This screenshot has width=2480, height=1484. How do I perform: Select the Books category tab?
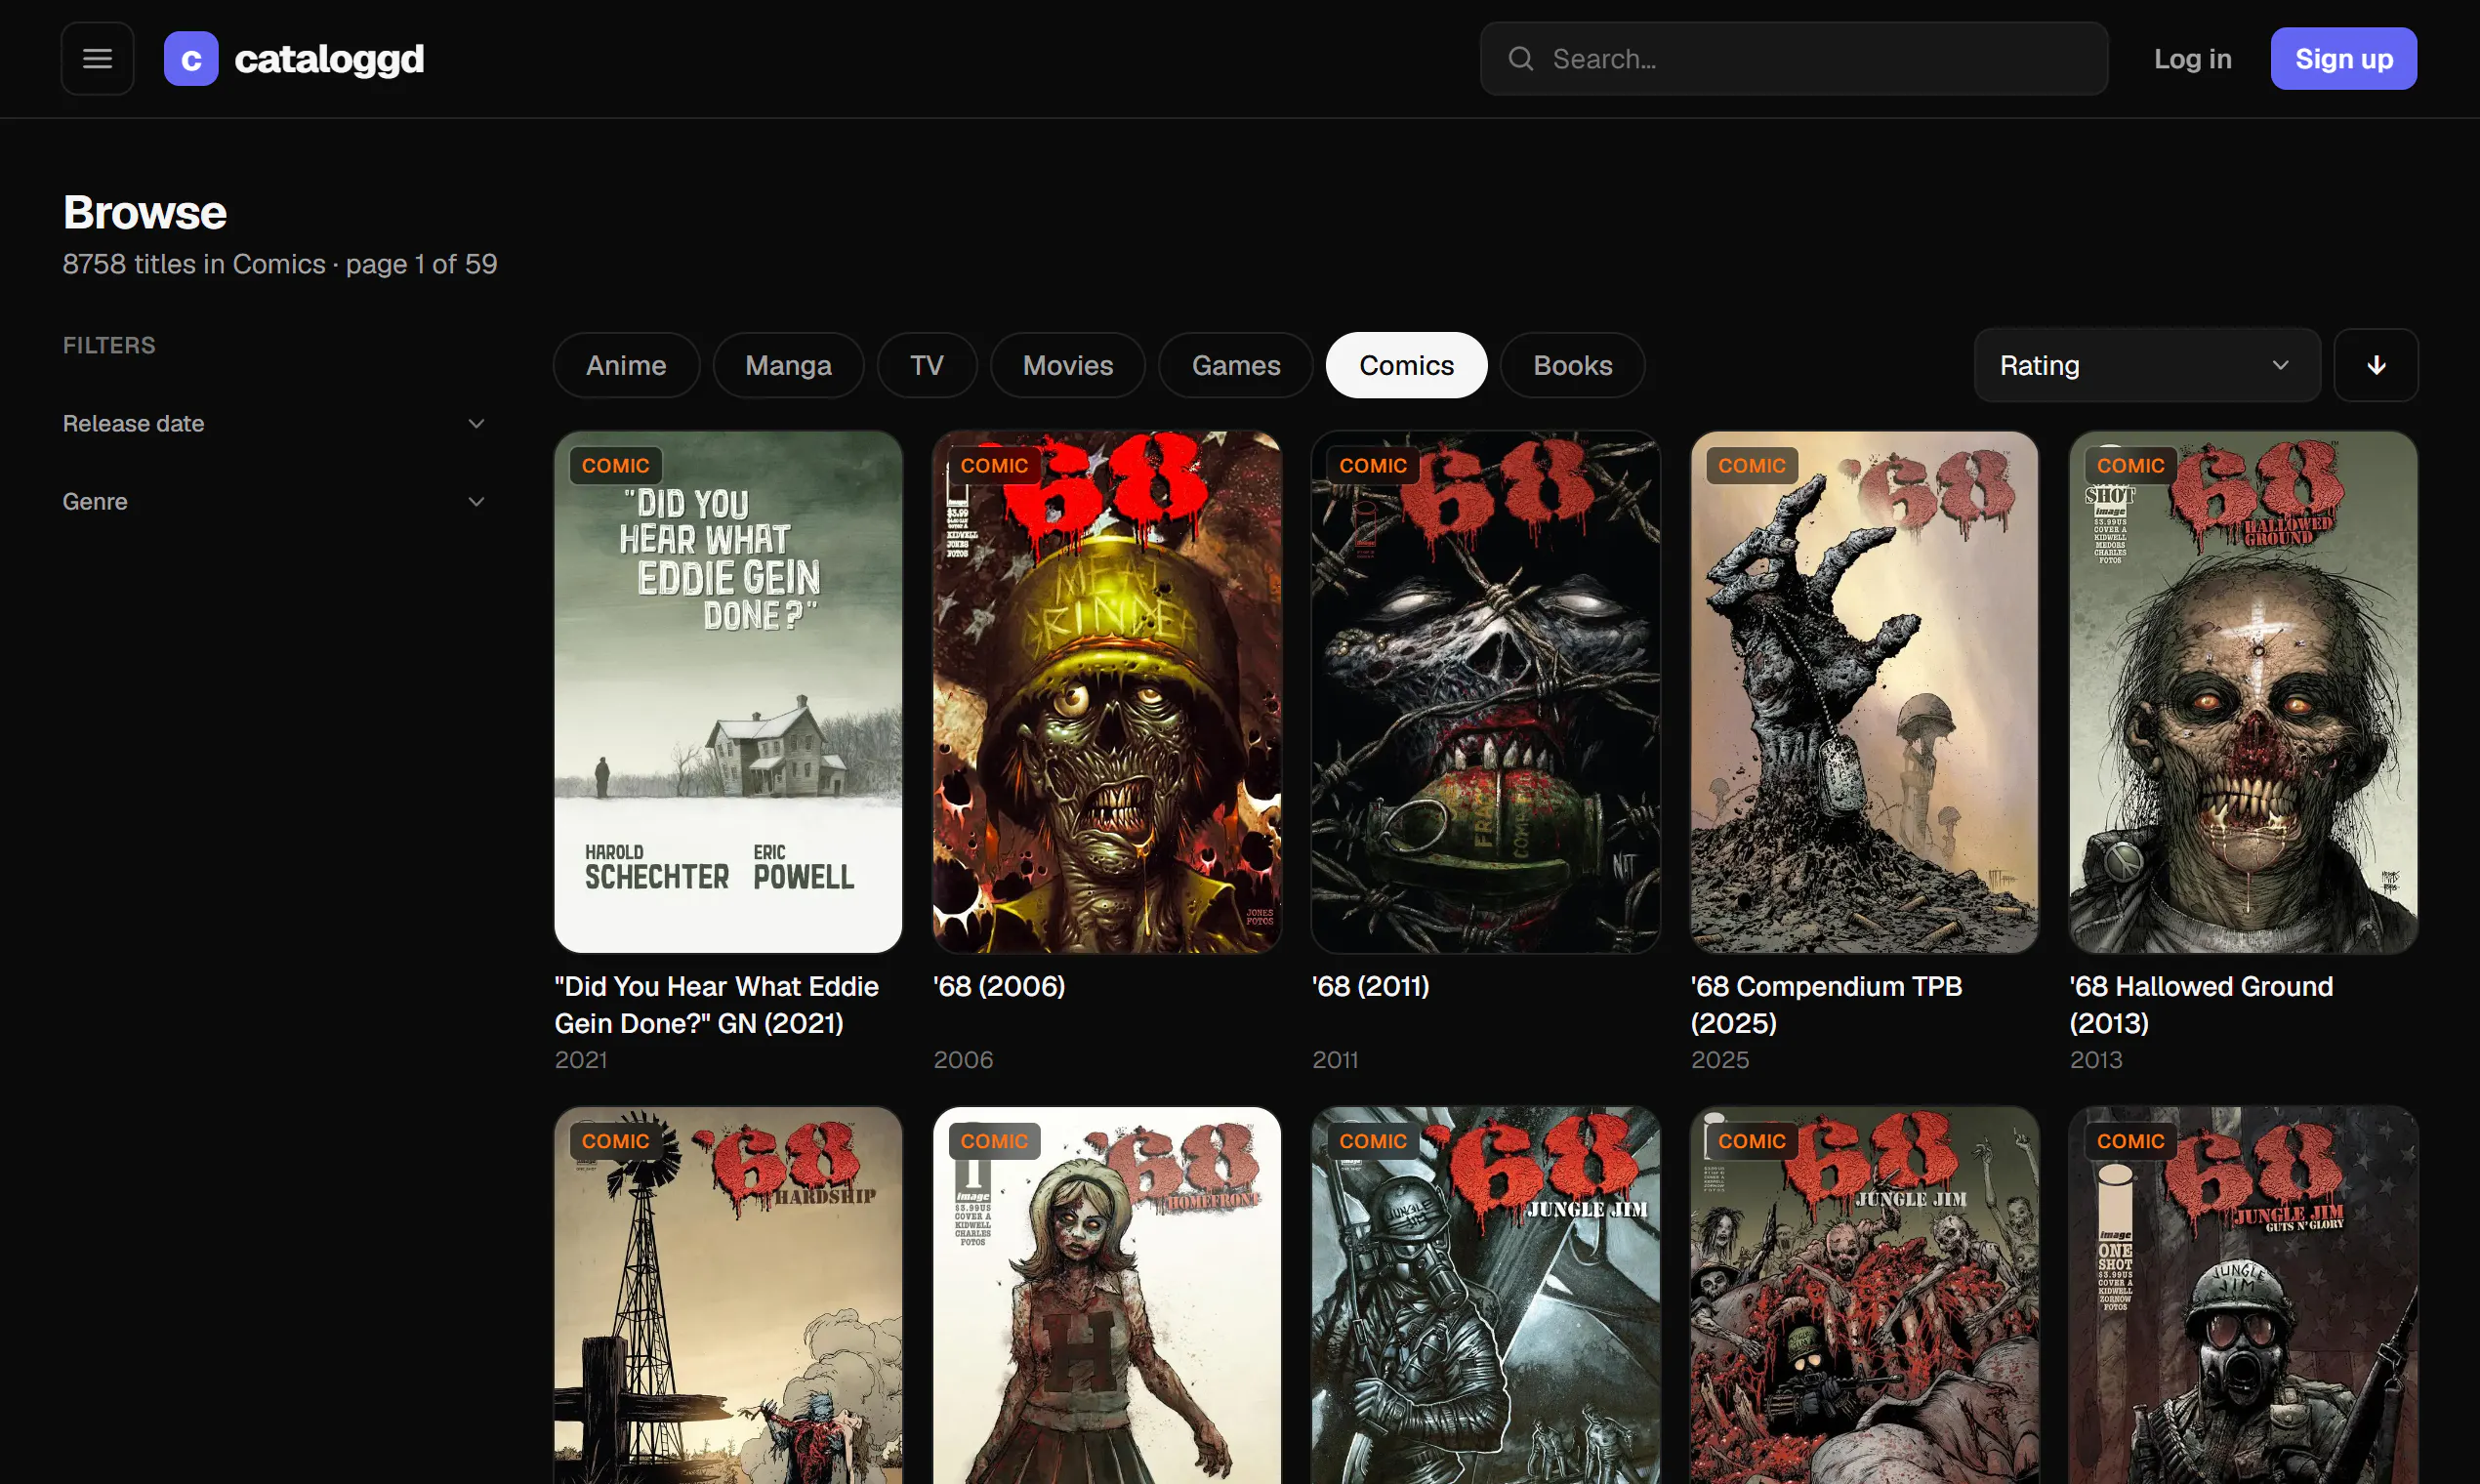(x=1572, y=365)
